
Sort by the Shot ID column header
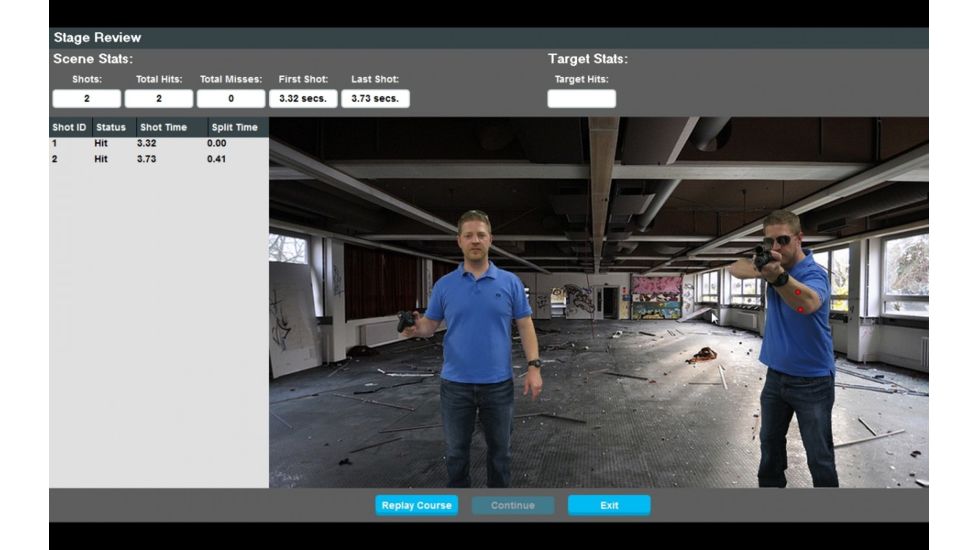pyautogui.click(x=70, y=127)
